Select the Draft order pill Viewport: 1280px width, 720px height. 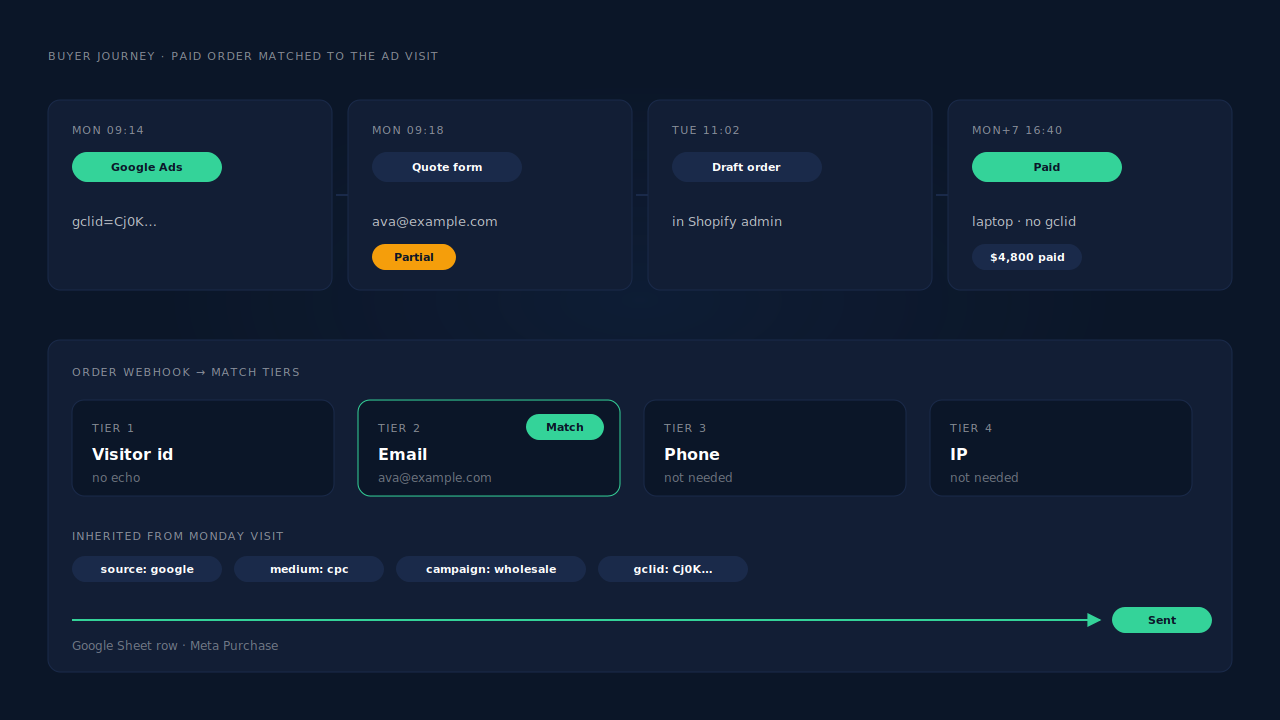(x=747, y=167)
